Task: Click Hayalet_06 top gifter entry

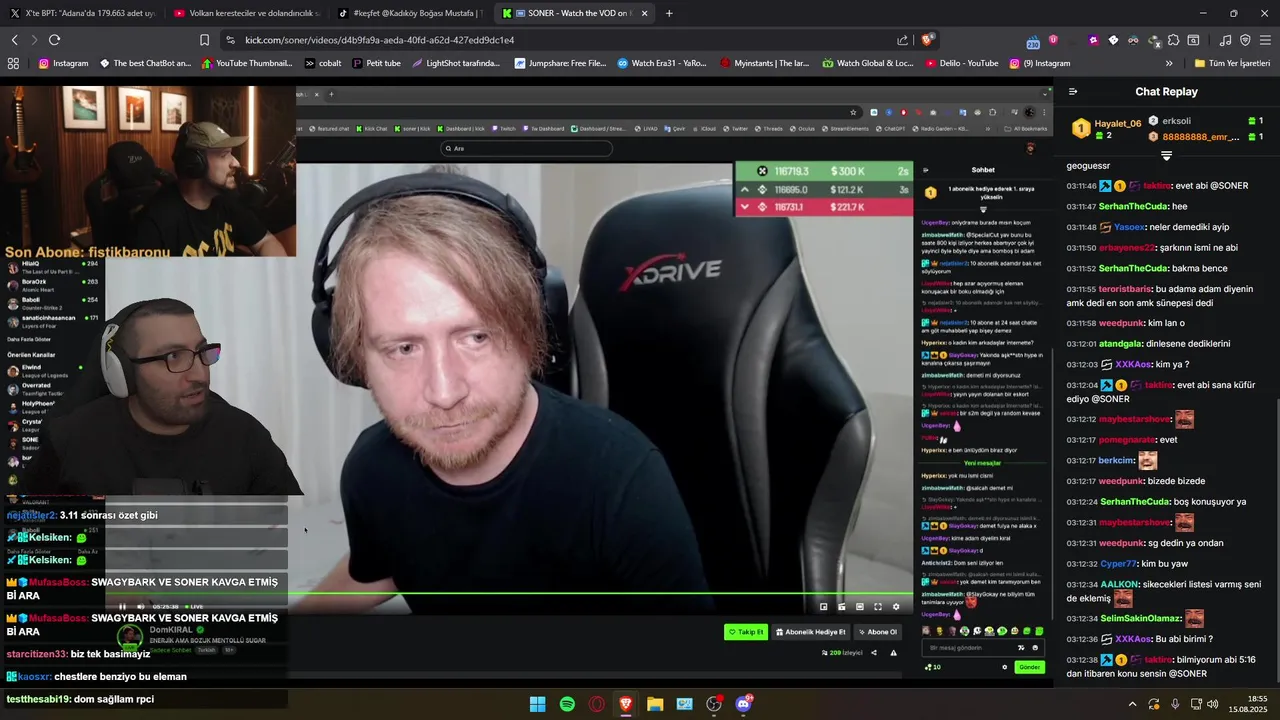Action: click(1108, 129)
